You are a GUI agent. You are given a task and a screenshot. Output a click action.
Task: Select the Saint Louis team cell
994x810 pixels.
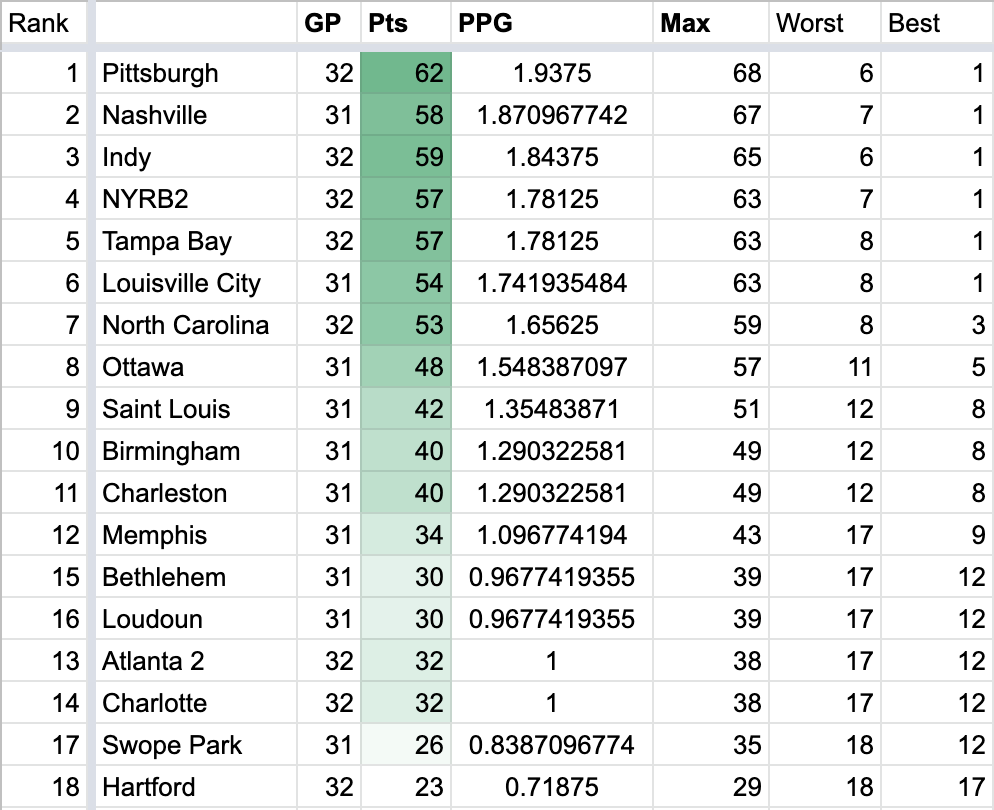pyautogui.click(x=166, y=409)
